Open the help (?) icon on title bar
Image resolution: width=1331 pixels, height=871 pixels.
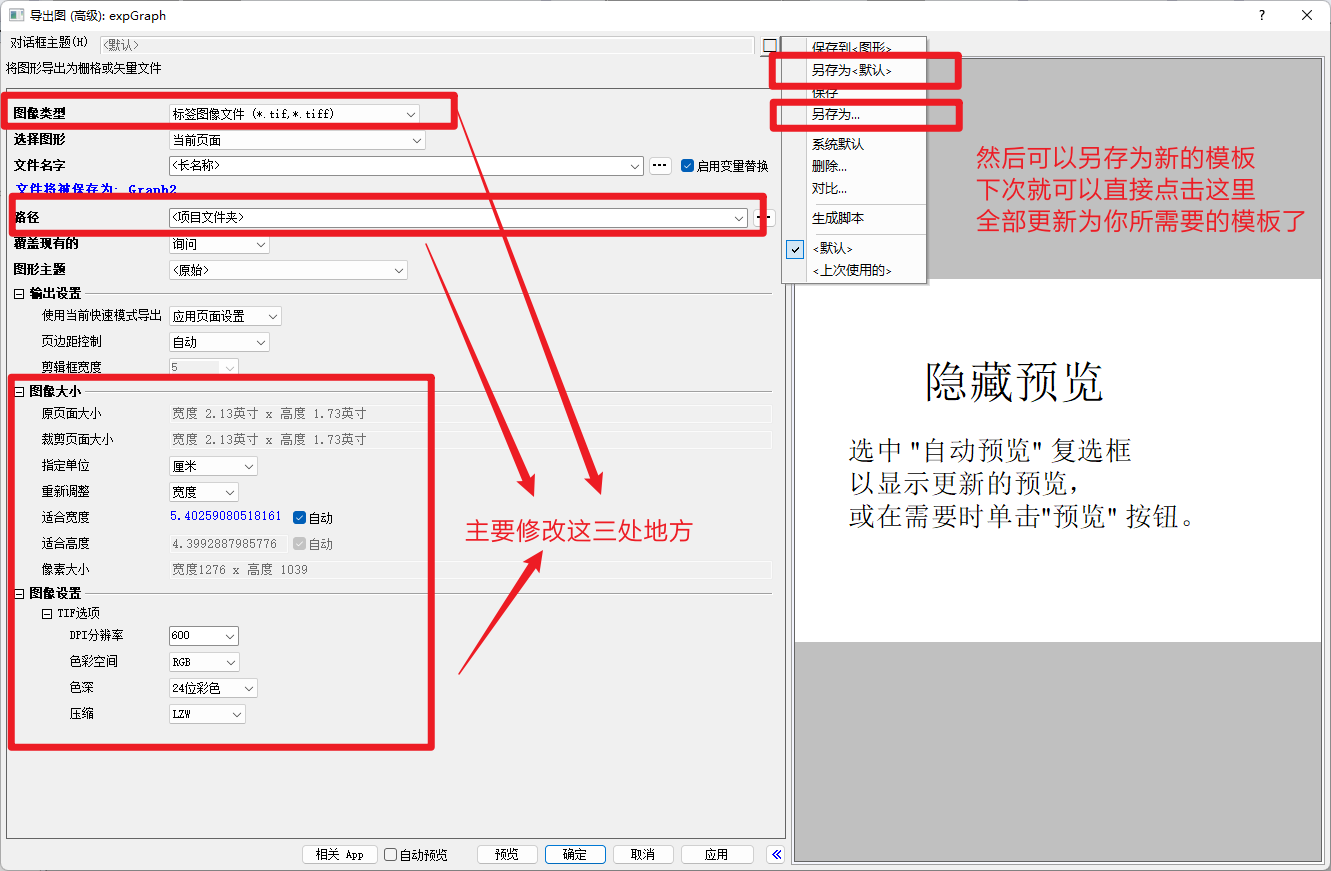(x=1262, y=15)
